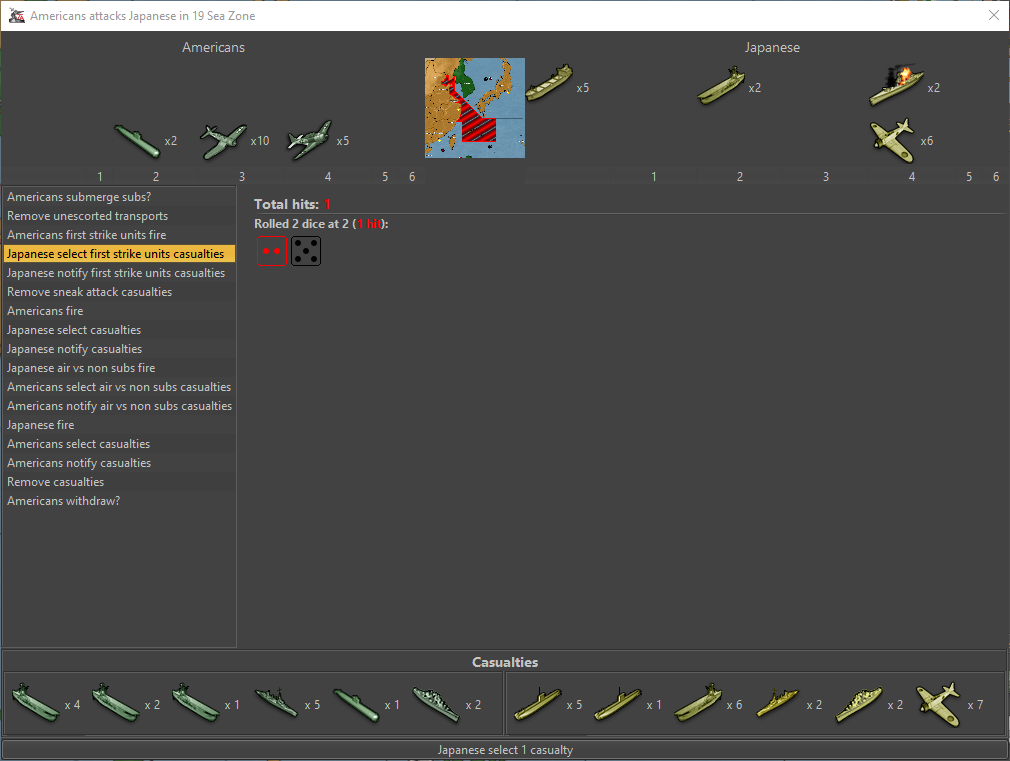Select American carrier x 4 in Casualties

36,702
